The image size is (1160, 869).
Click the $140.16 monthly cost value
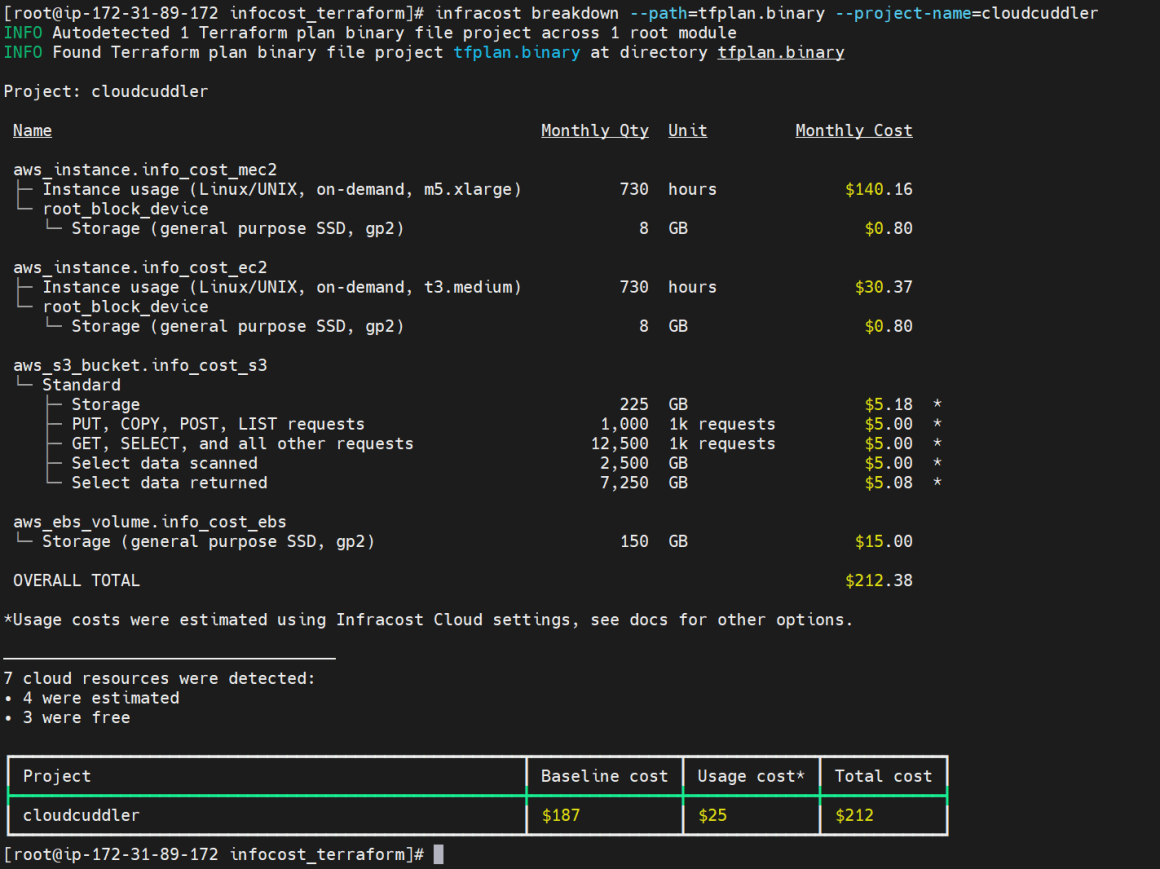[879, 189]
